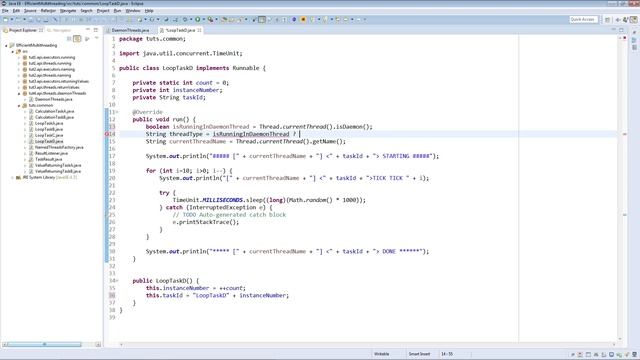Collapse the LoopTaskD constructor fold at line 34

click(117, 281)
